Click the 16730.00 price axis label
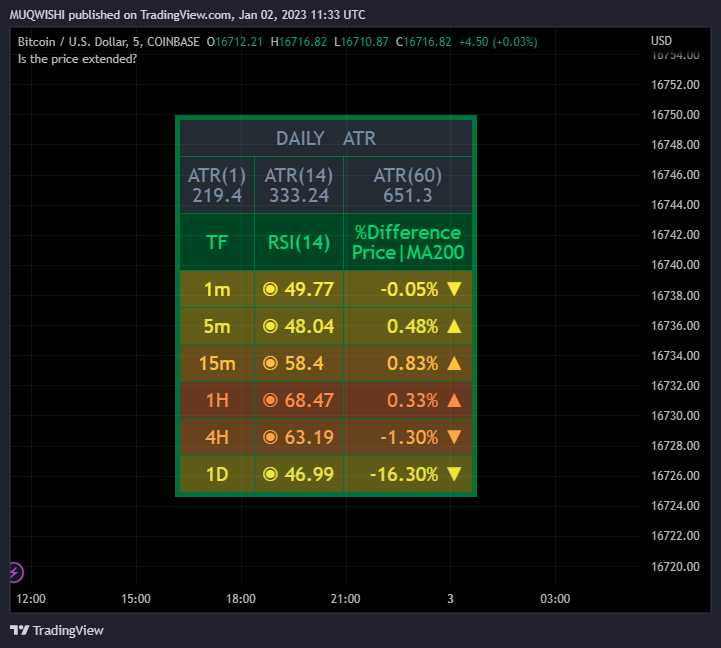The image size is (721, 648). [x=675, y=416]
